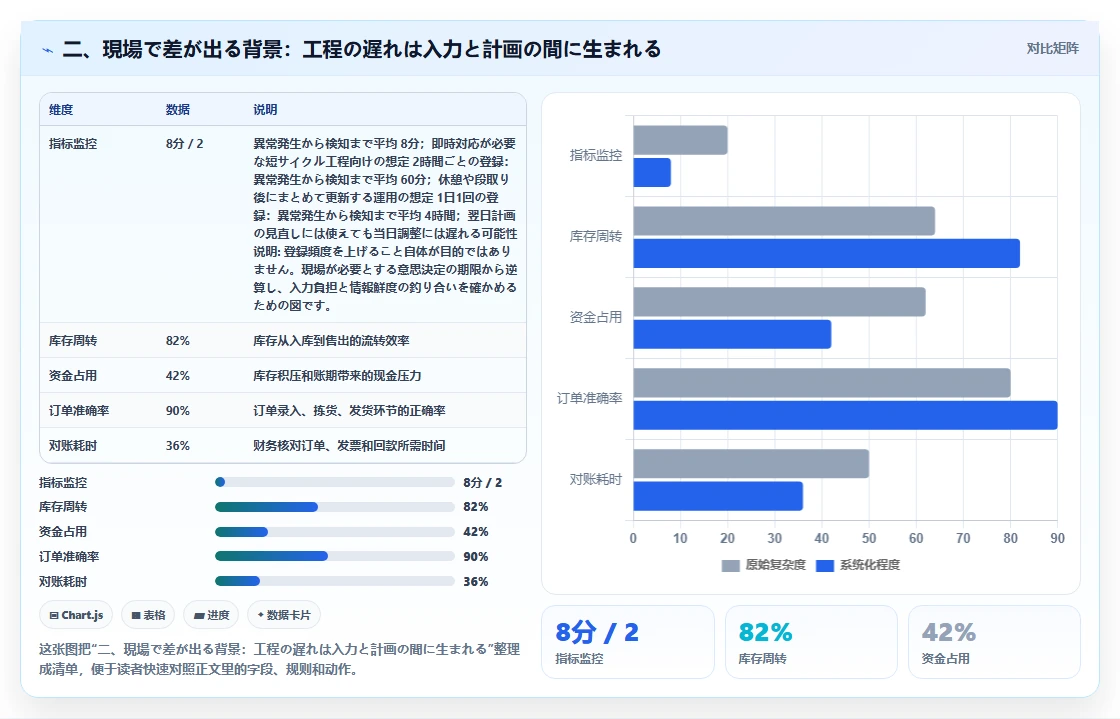Click the 90% table cell

click(x=178, y=411)
